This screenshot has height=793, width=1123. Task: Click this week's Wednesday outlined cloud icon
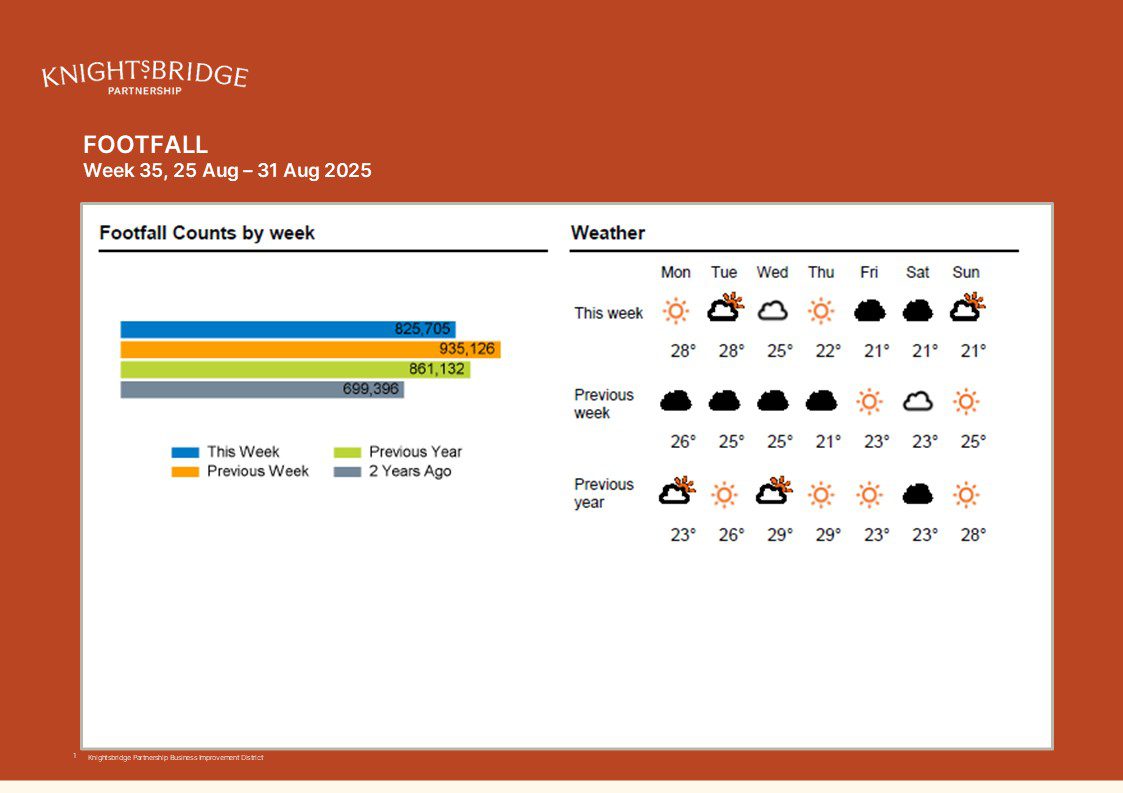pyautogui.click(x=772, y=311)
